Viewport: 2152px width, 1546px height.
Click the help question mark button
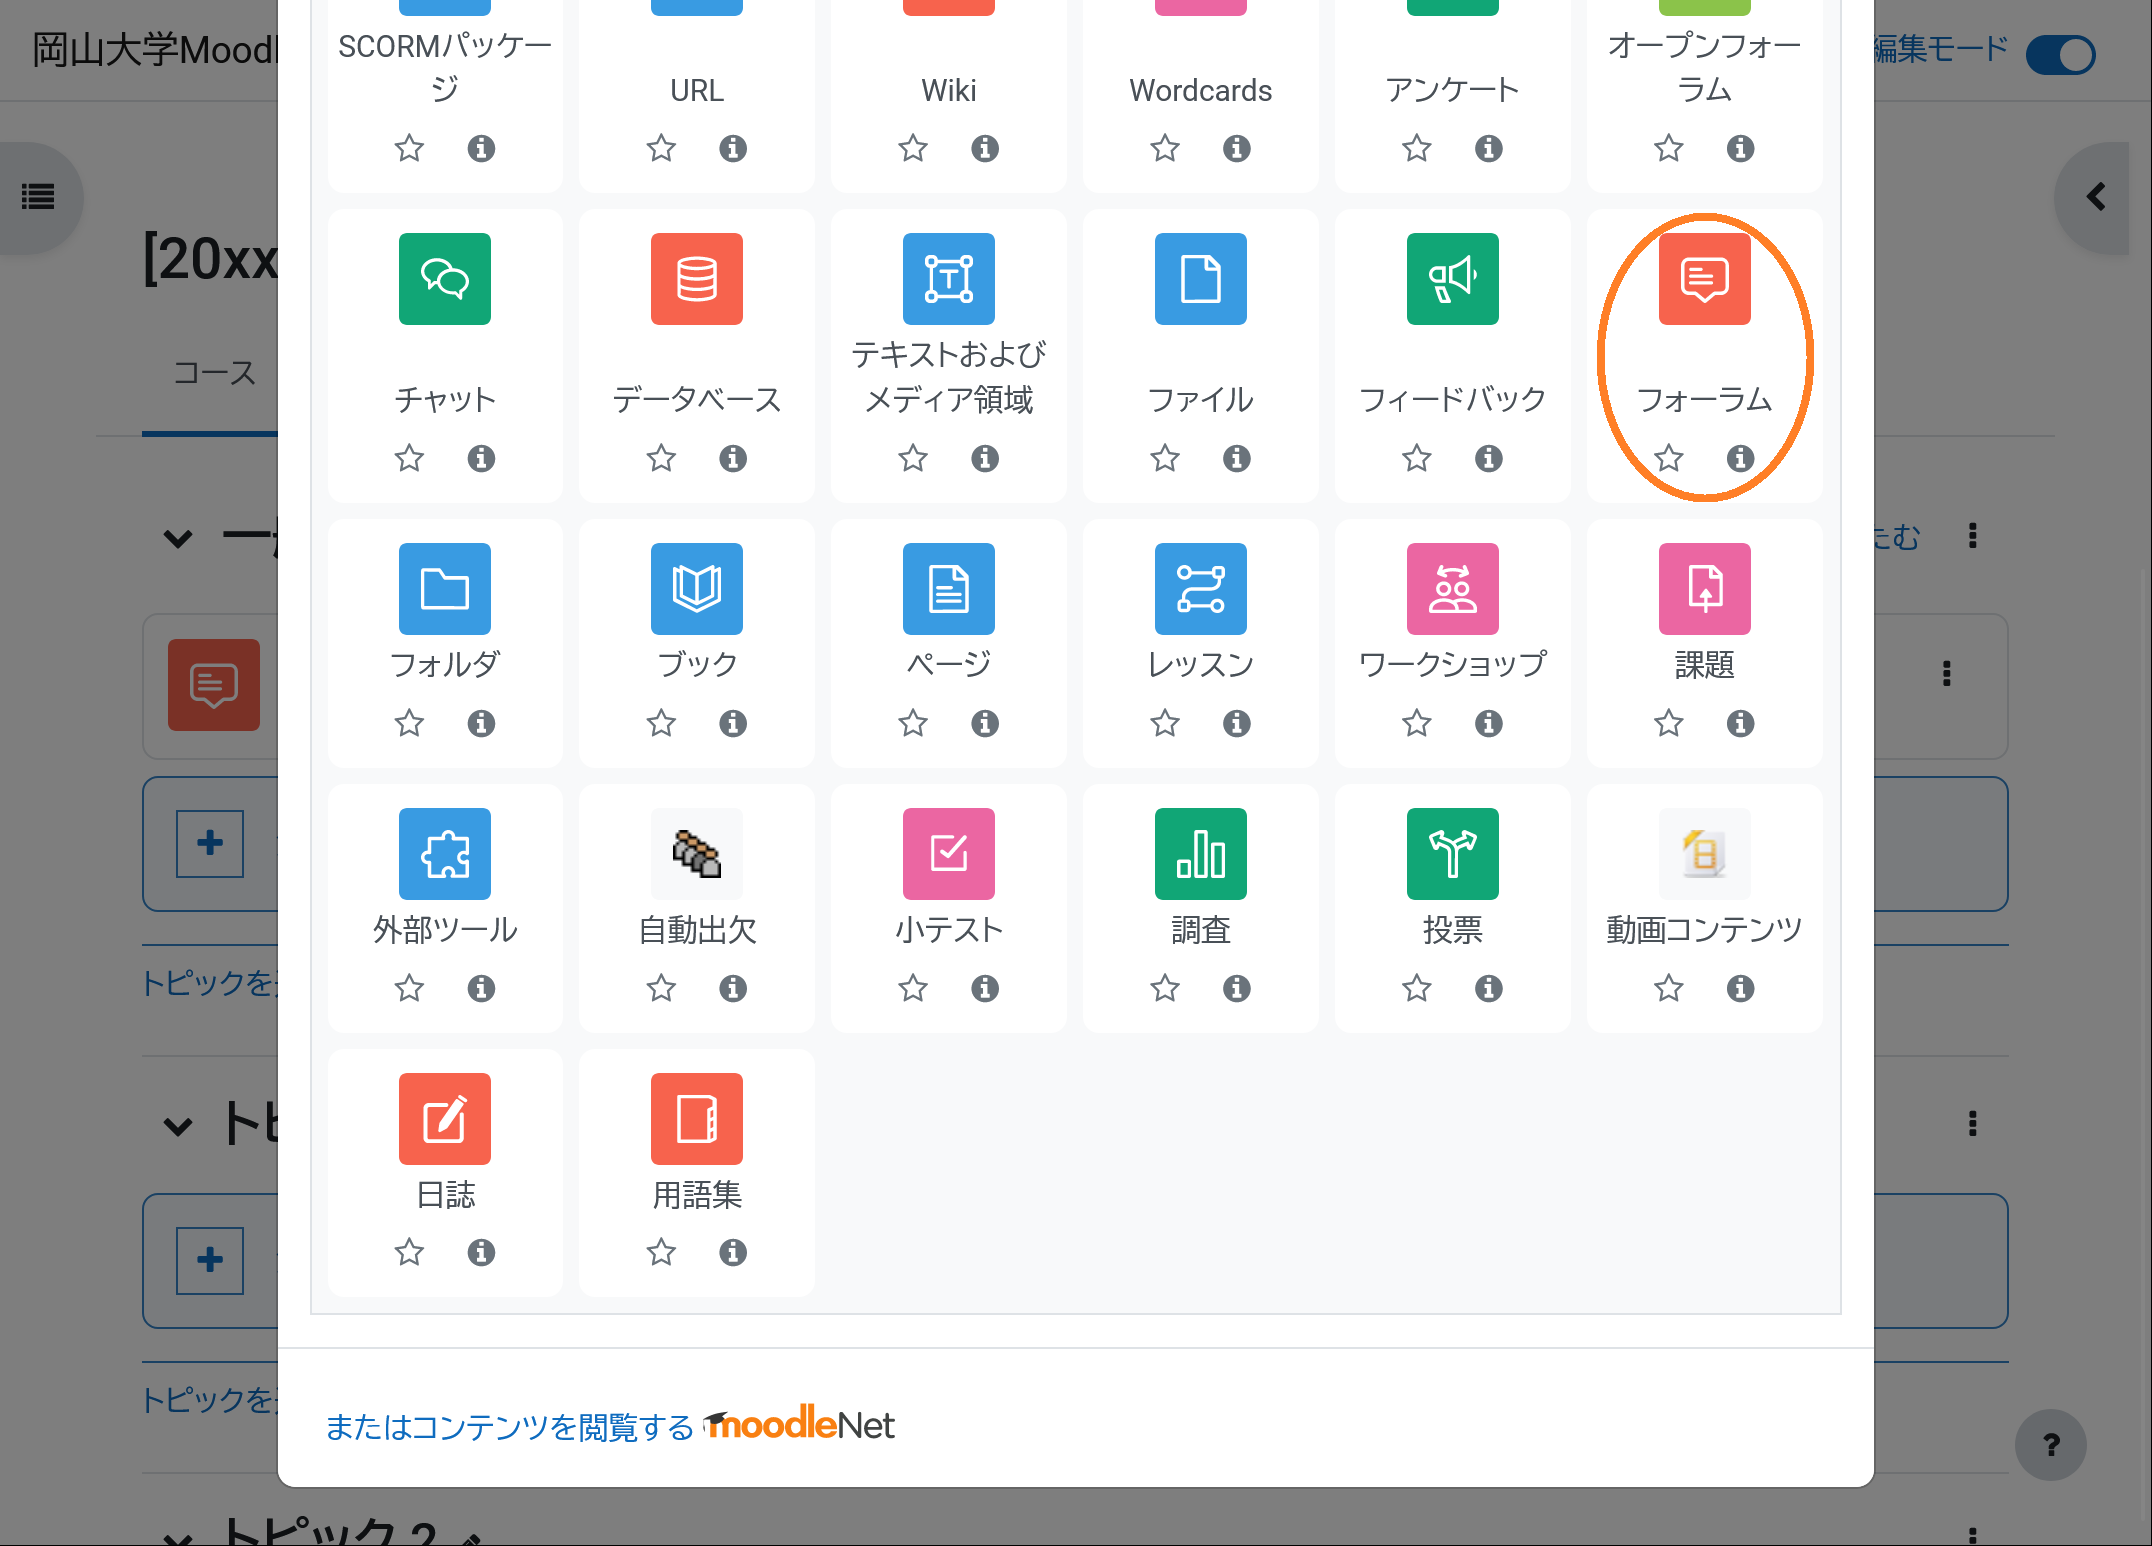click(2051, 1445)
